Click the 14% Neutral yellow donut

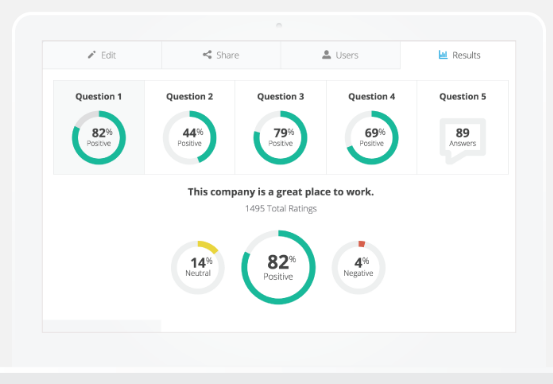pyautogui.click(x=198, y=267)
